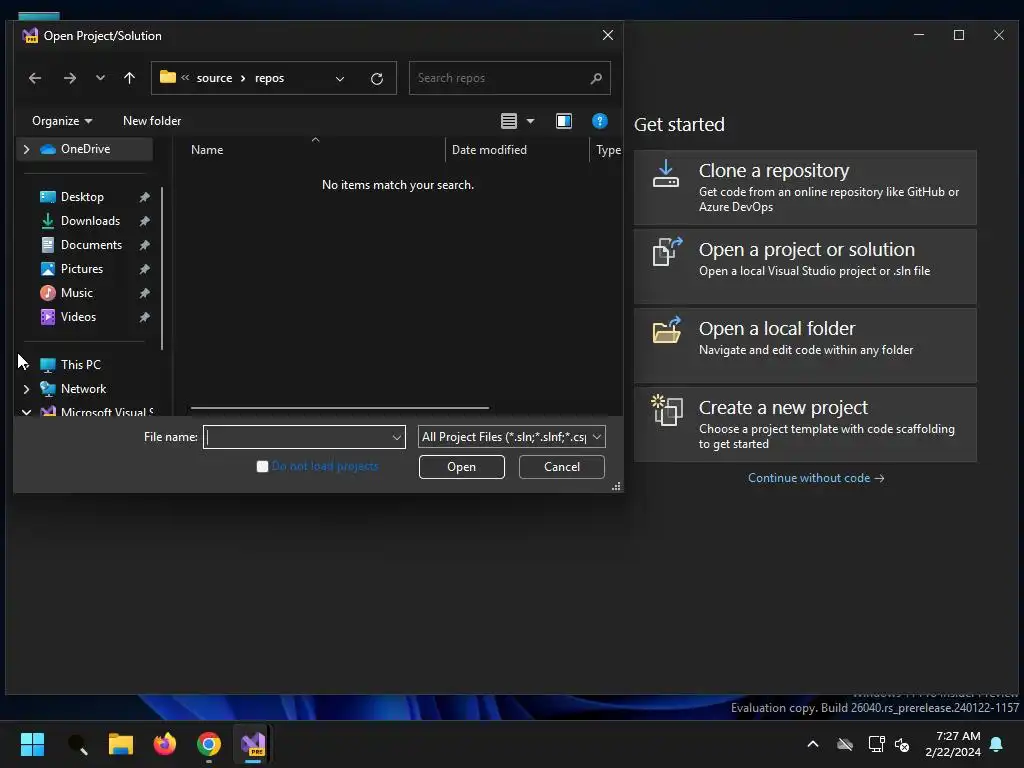The width and height of the screenshot is (1024, 768).
Task: Go up one folder level
Action: [x=129, y=78]
